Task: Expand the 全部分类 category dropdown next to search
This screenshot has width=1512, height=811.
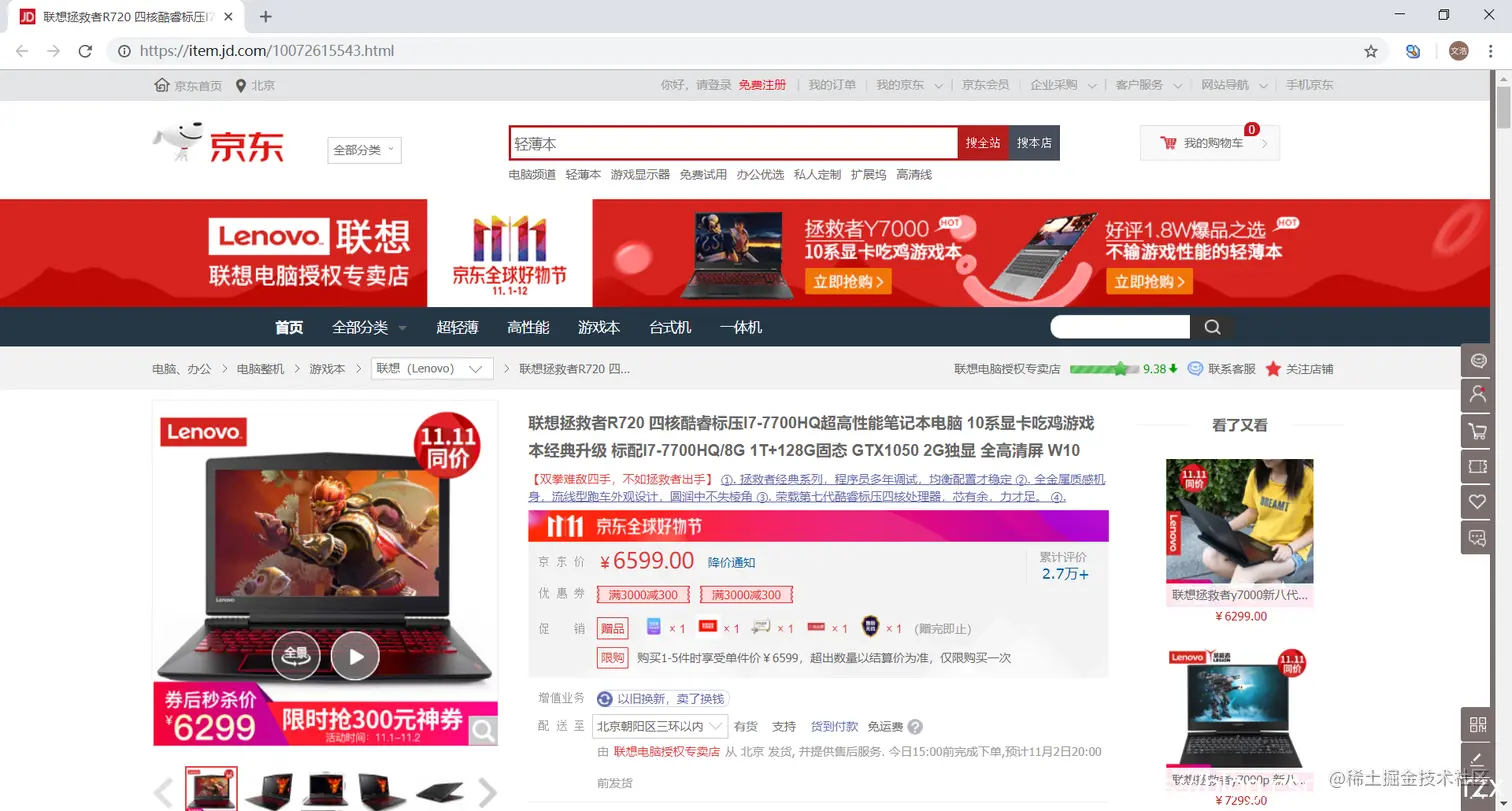Action: point(363,149)
